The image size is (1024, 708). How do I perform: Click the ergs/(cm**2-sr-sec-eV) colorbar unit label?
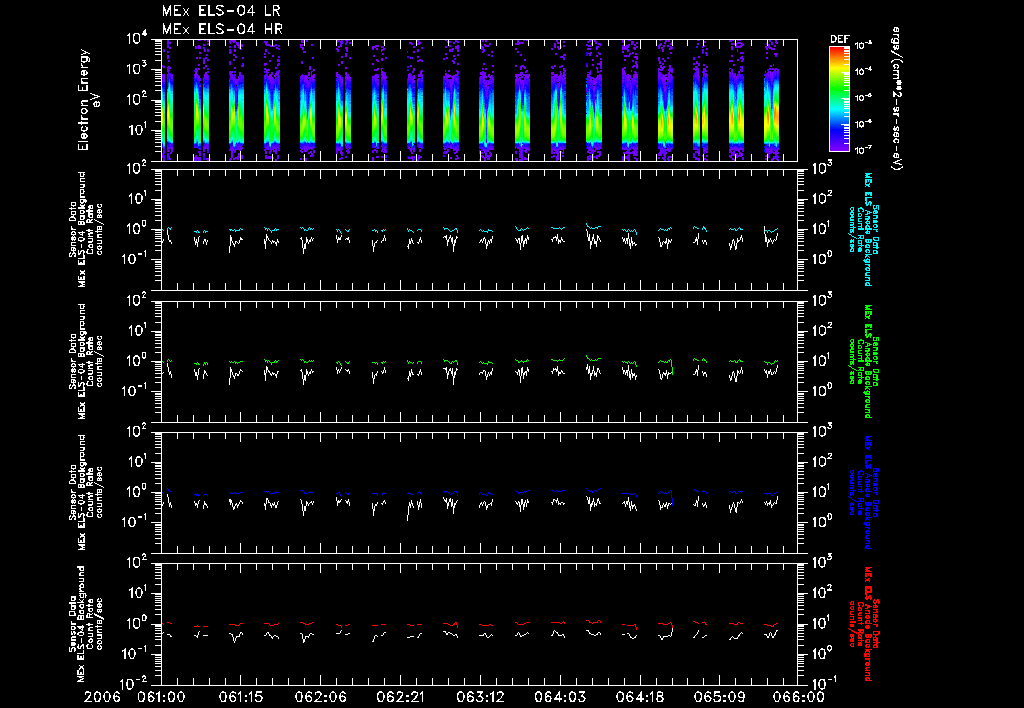point(897,98)
